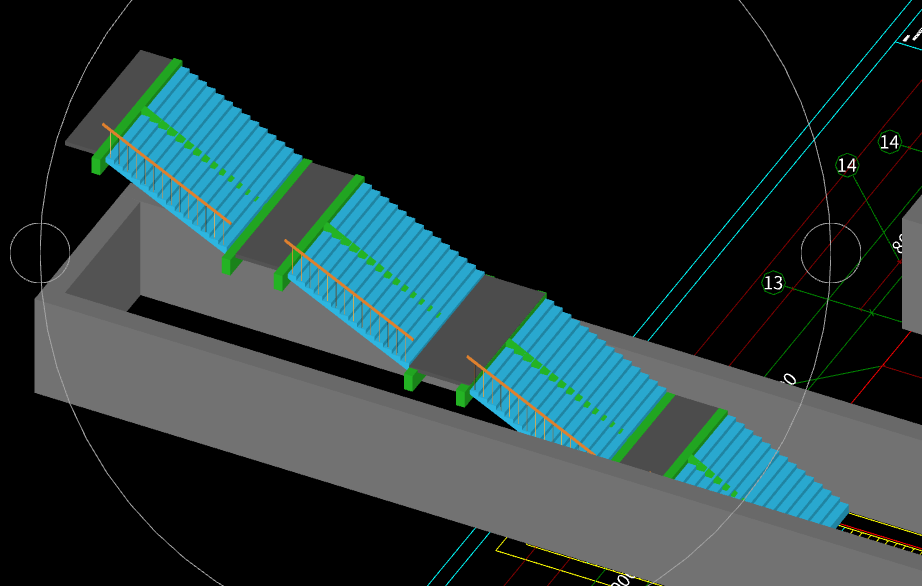Click the grid axis bubble labeled 13

(773, 283)
